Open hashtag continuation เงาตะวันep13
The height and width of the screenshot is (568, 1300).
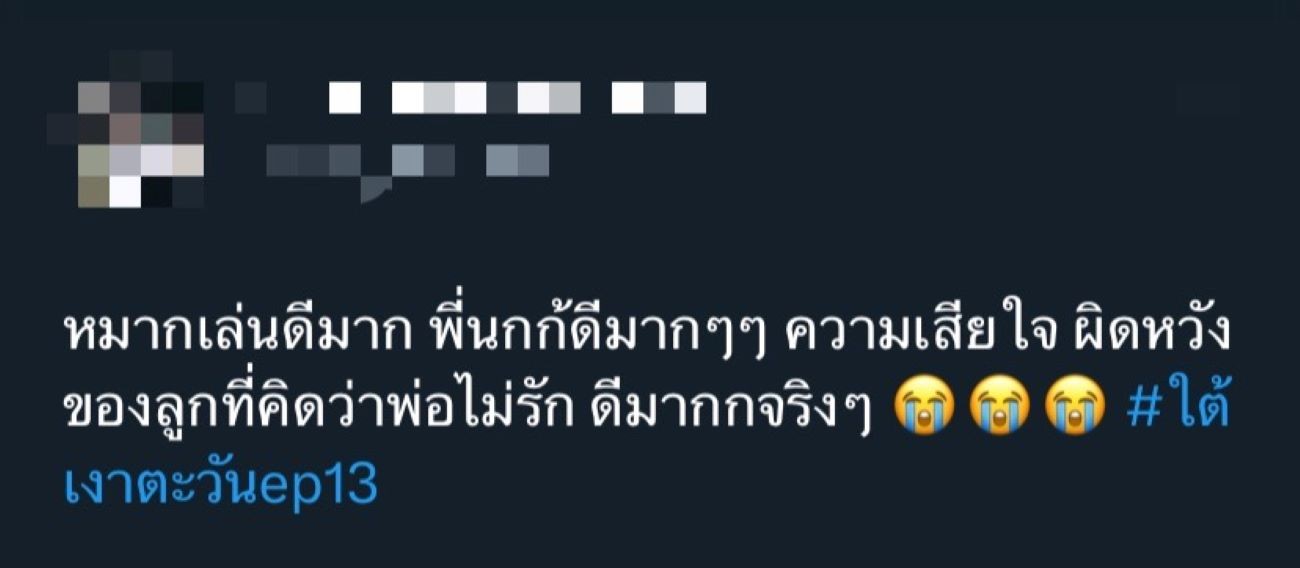coord(220,484)
